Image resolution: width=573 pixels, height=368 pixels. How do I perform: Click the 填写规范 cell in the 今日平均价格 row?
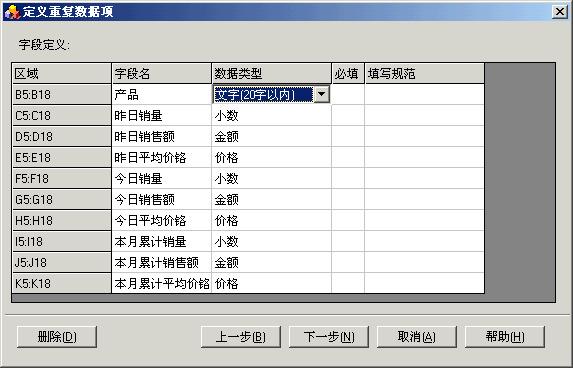tap(425, 220)
